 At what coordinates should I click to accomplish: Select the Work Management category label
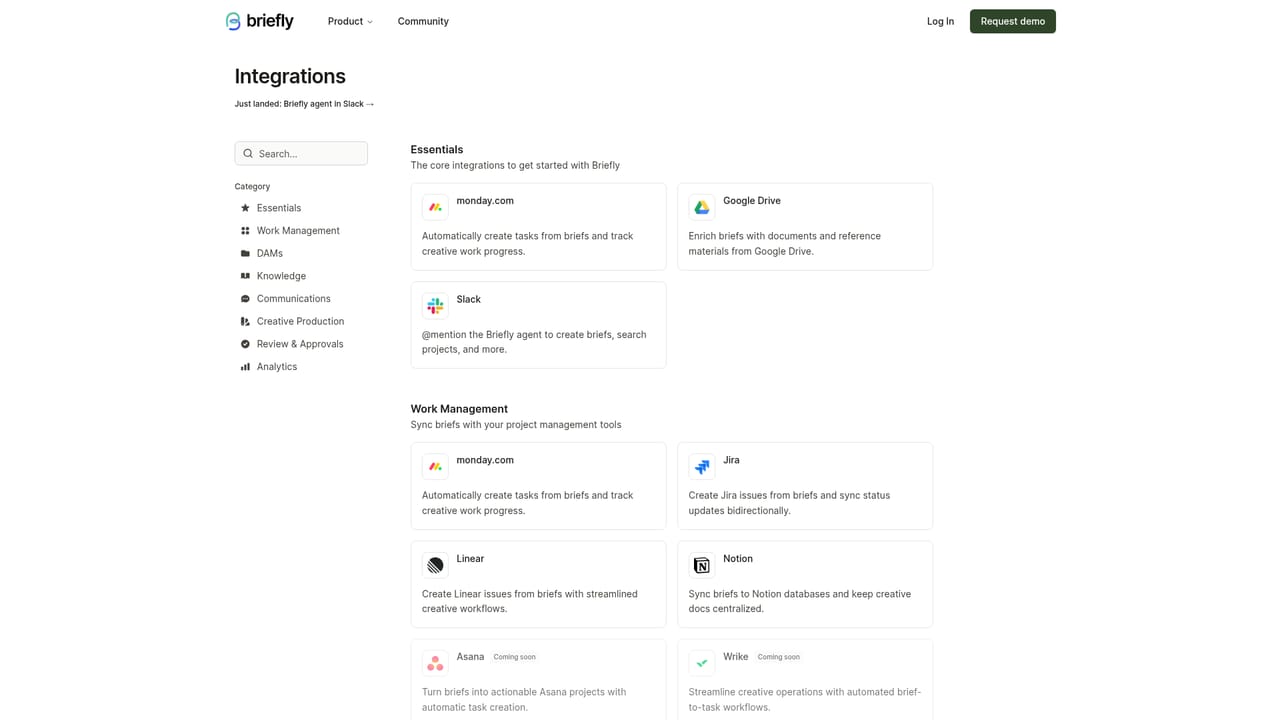(298, 231)
